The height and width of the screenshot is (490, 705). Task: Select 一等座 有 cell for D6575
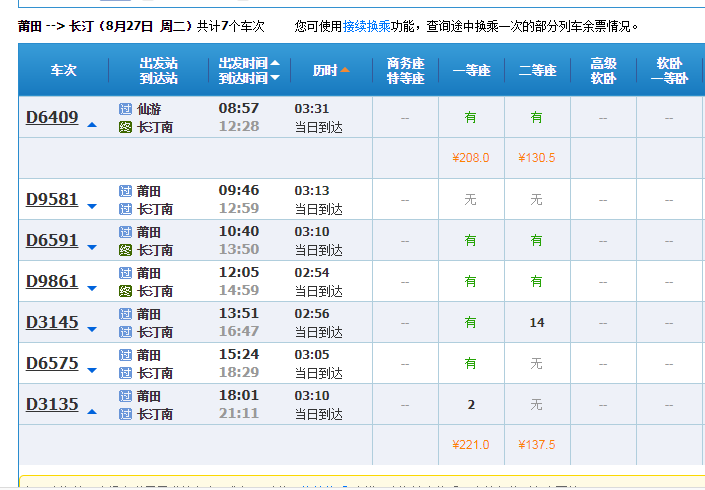tap(470, 363)
